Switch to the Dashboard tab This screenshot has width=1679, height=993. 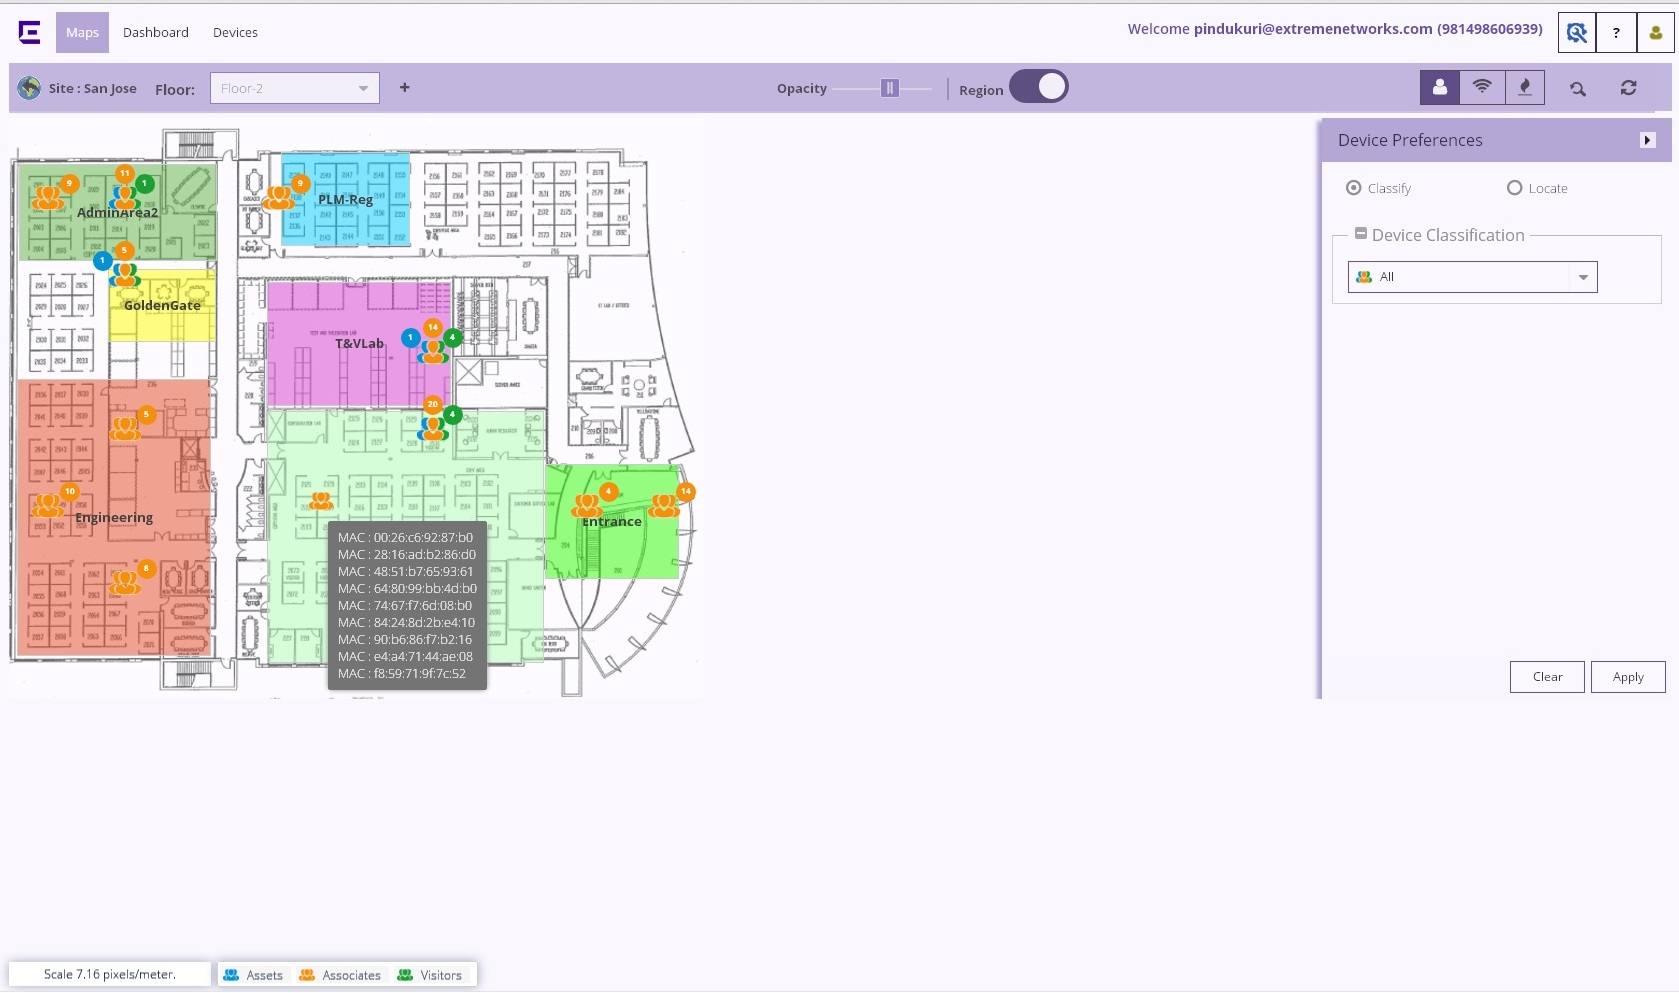[x=156, y=33]
